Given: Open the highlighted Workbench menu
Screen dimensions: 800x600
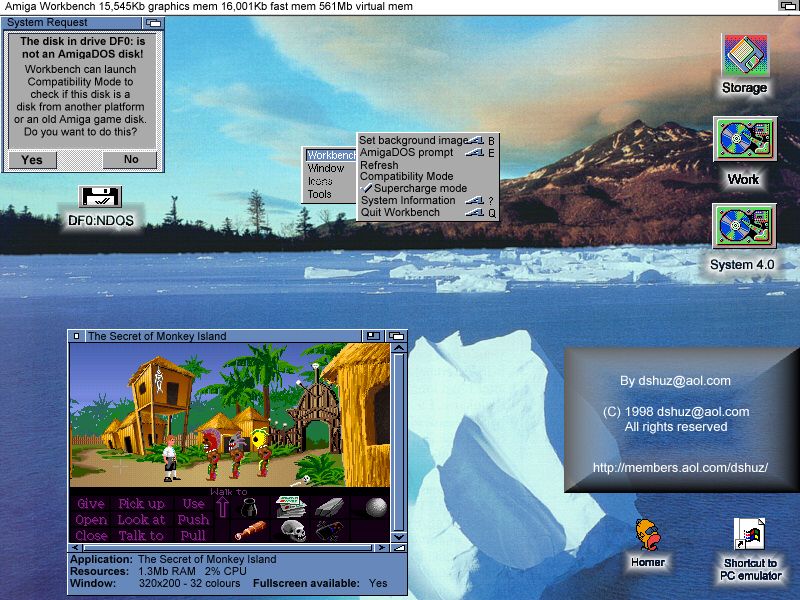Looking at the screenshot, I should point(330,155).
